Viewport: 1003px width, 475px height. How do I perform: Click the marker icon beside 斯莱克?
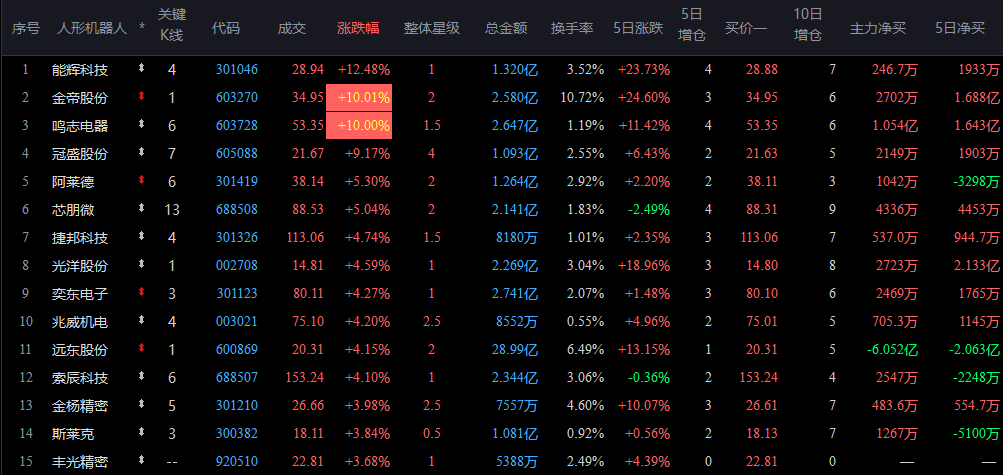click(x=141, y=433)
